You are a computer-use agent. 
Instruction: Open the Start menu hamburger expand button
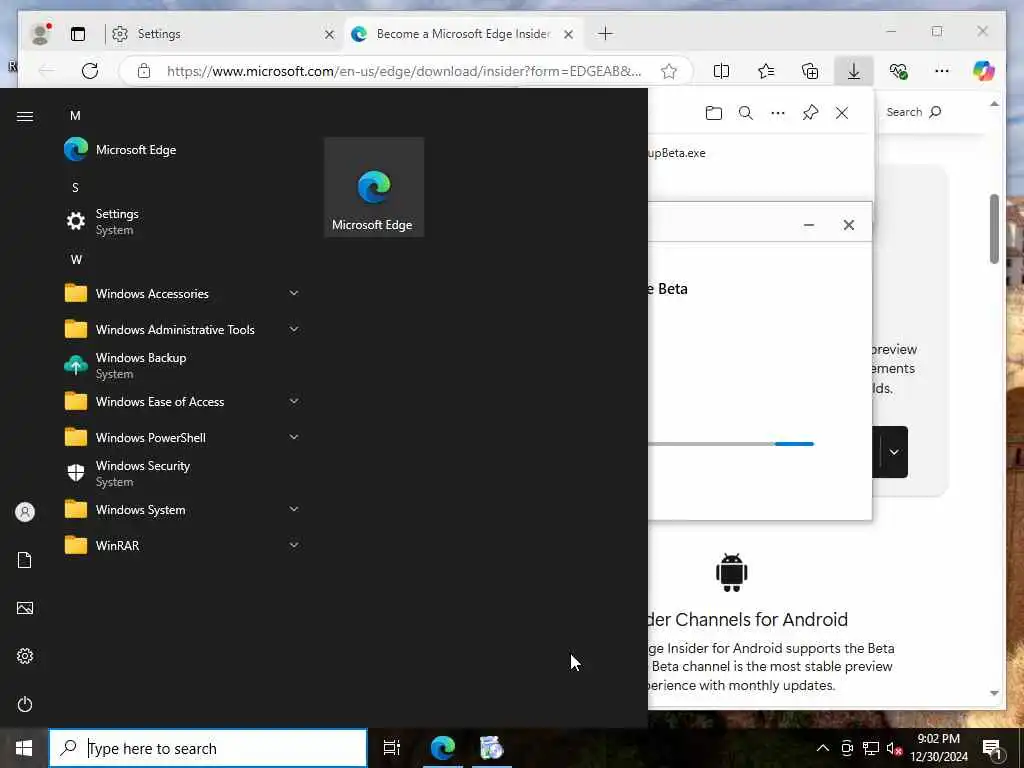pos(25,116)
